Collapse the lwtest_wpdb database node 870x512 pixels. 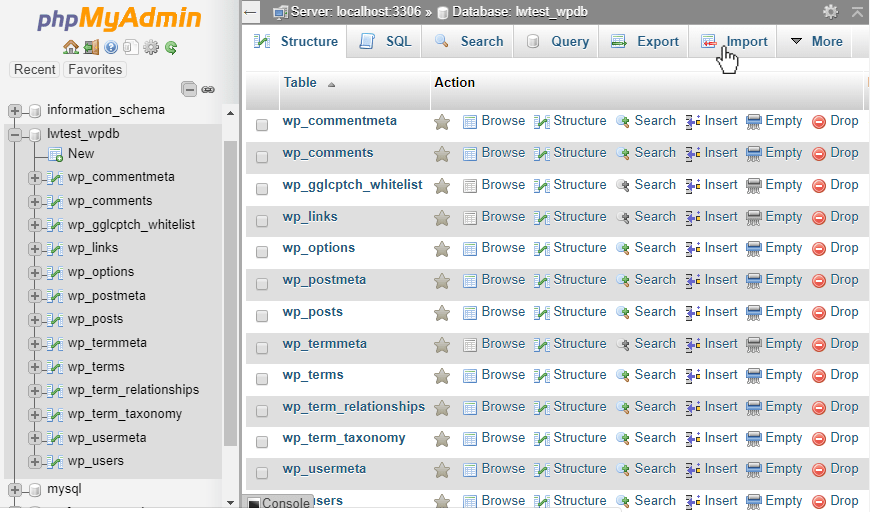click(15, 134)
